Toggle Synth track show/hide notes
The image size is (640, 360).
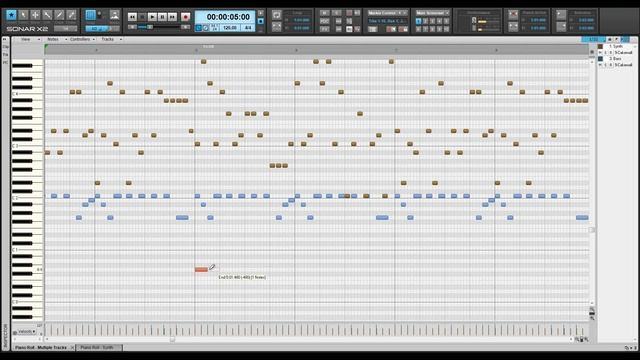click(x=600, y=53)
